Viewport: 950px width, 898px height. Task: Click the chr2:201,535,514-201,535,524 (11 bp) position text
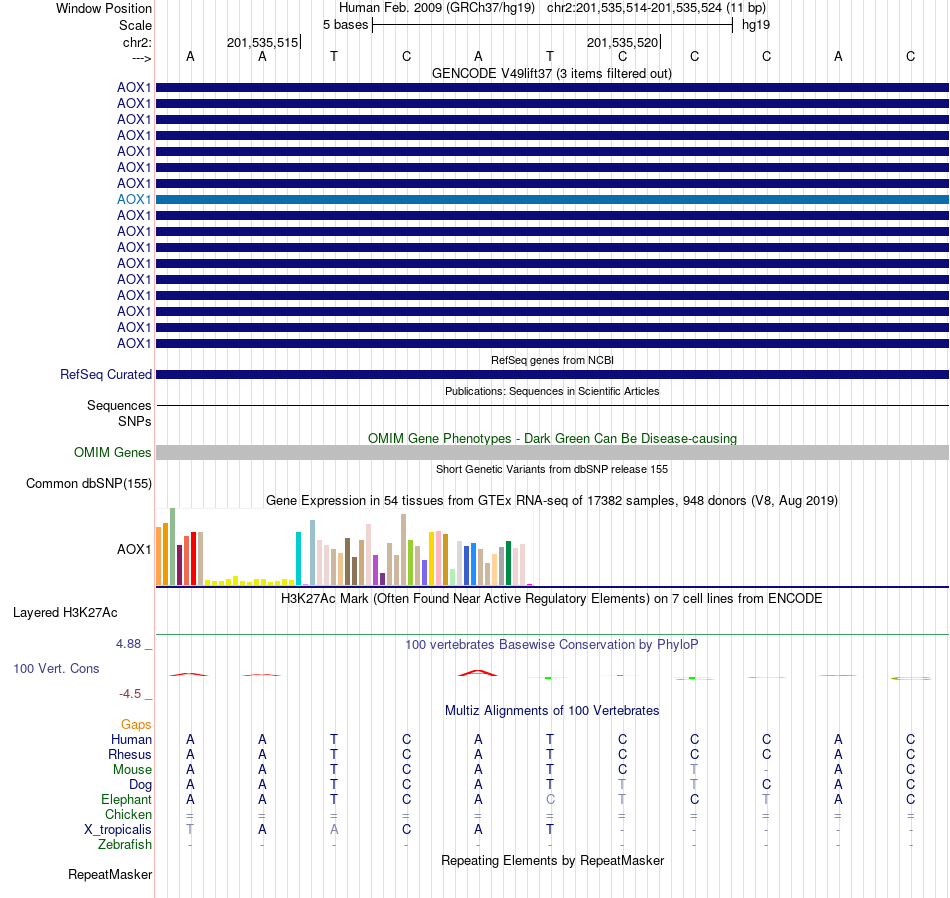[x=656, y=8]
